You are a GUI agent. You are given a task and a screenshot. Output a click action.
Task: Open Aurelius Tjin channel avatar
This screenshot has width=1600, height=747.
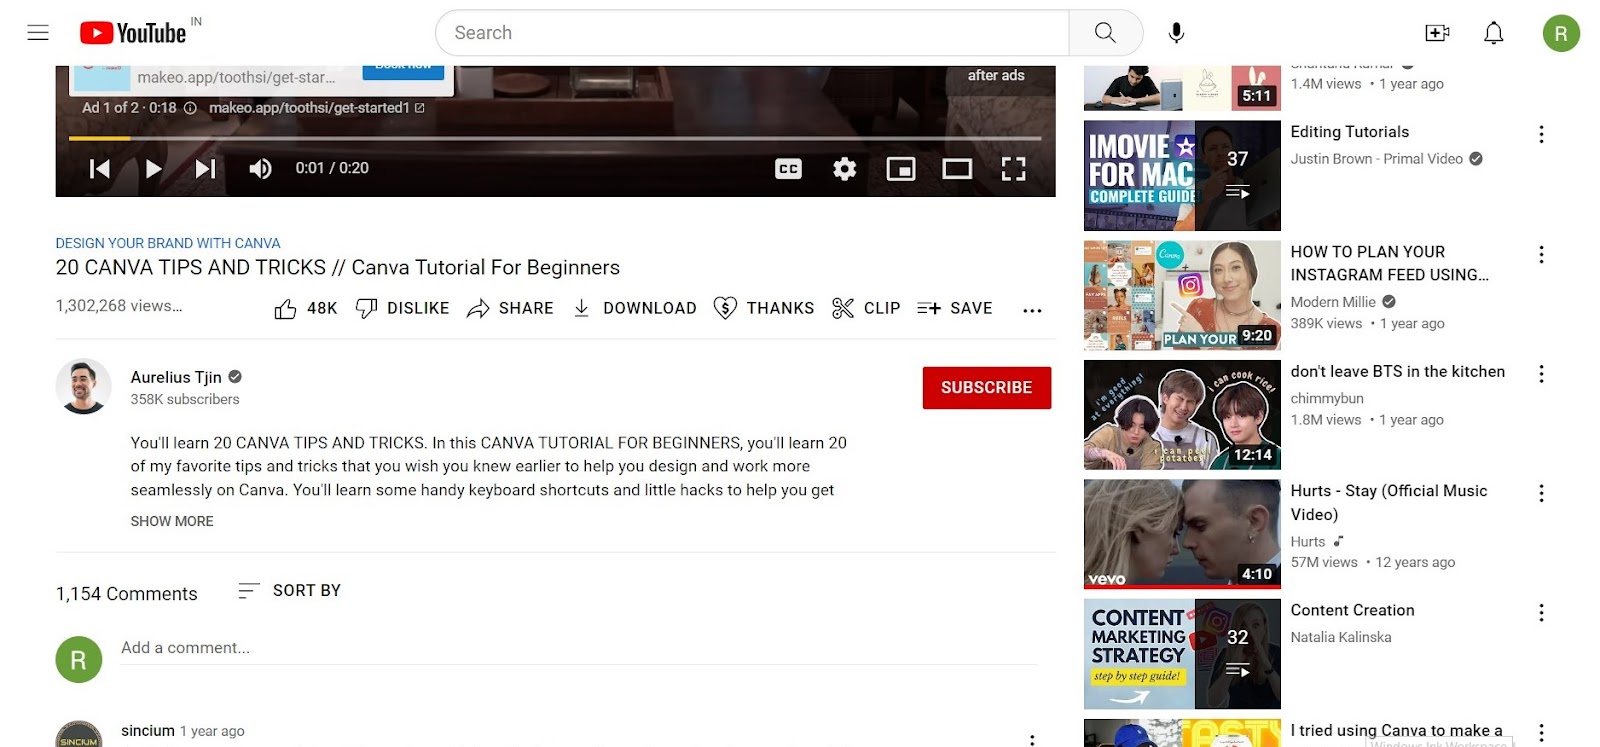83,386
